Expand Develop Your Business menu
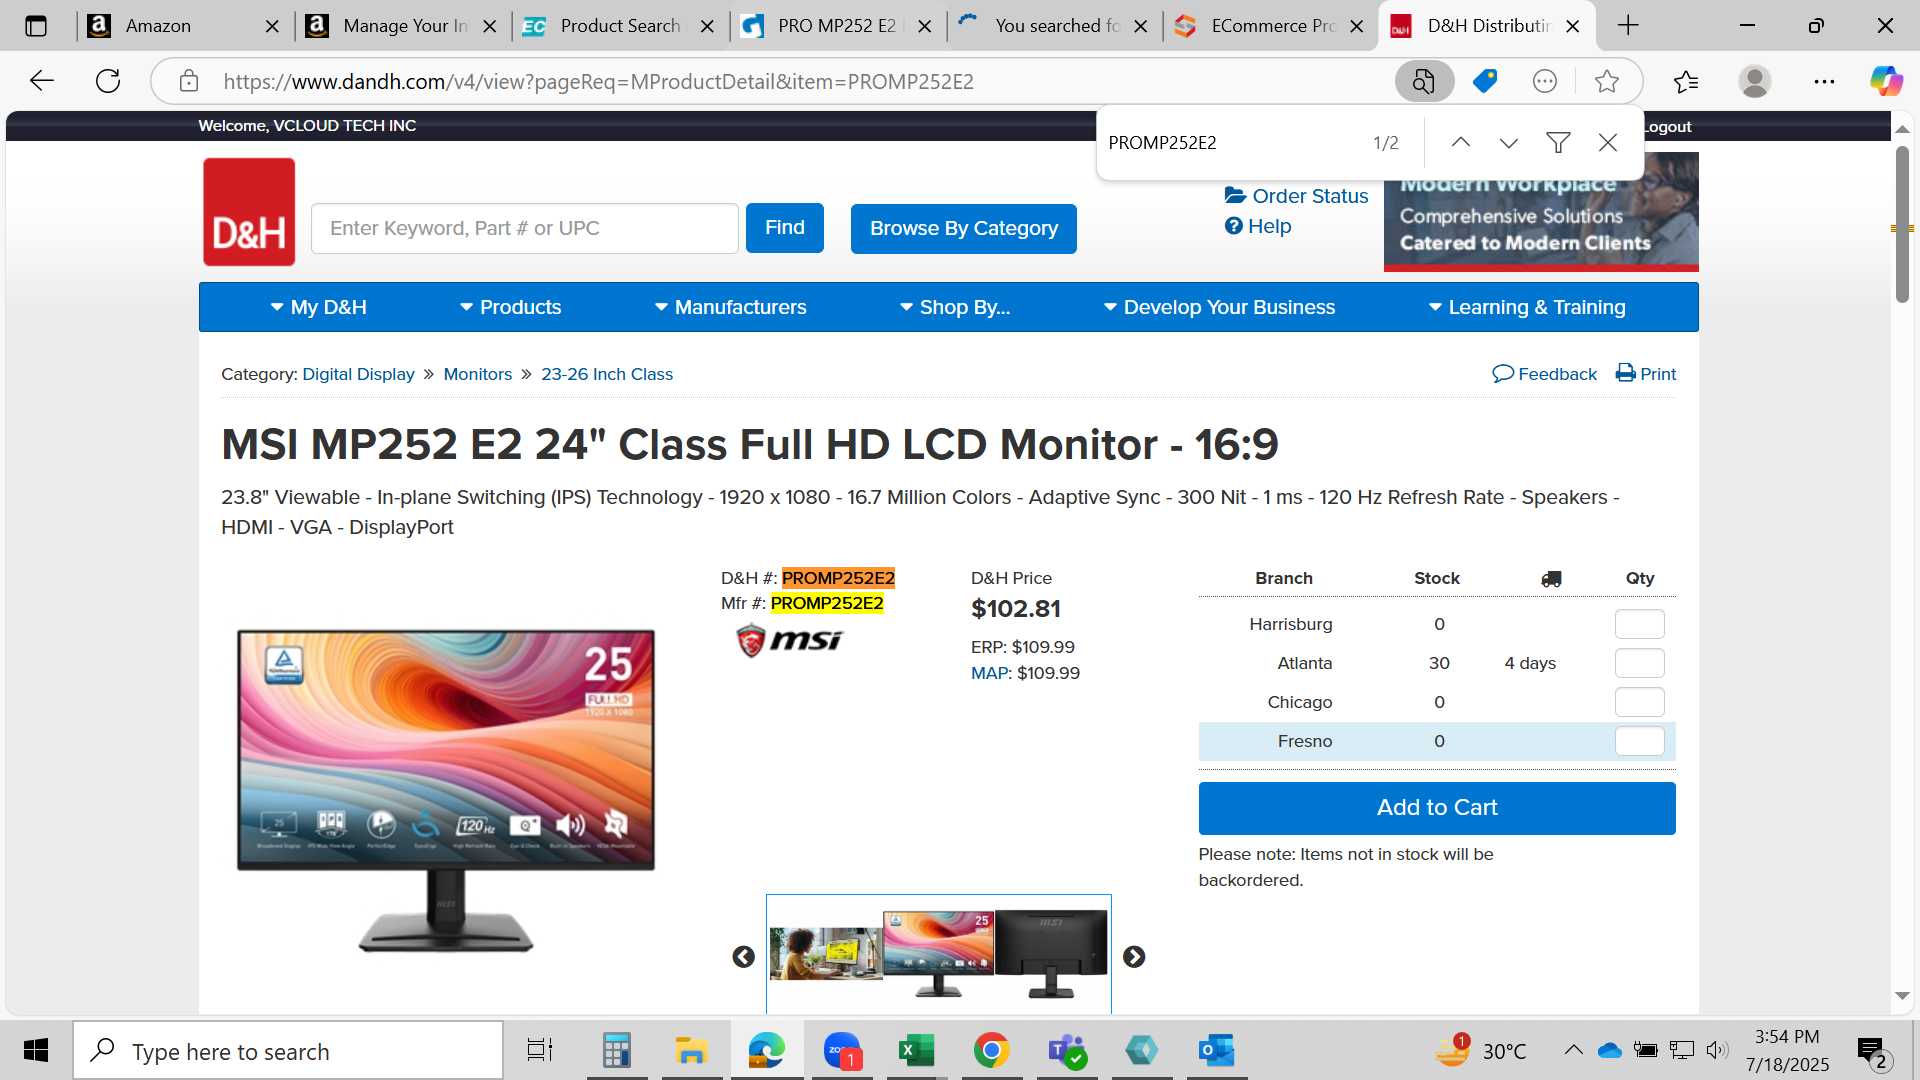 pos(1219,307)
